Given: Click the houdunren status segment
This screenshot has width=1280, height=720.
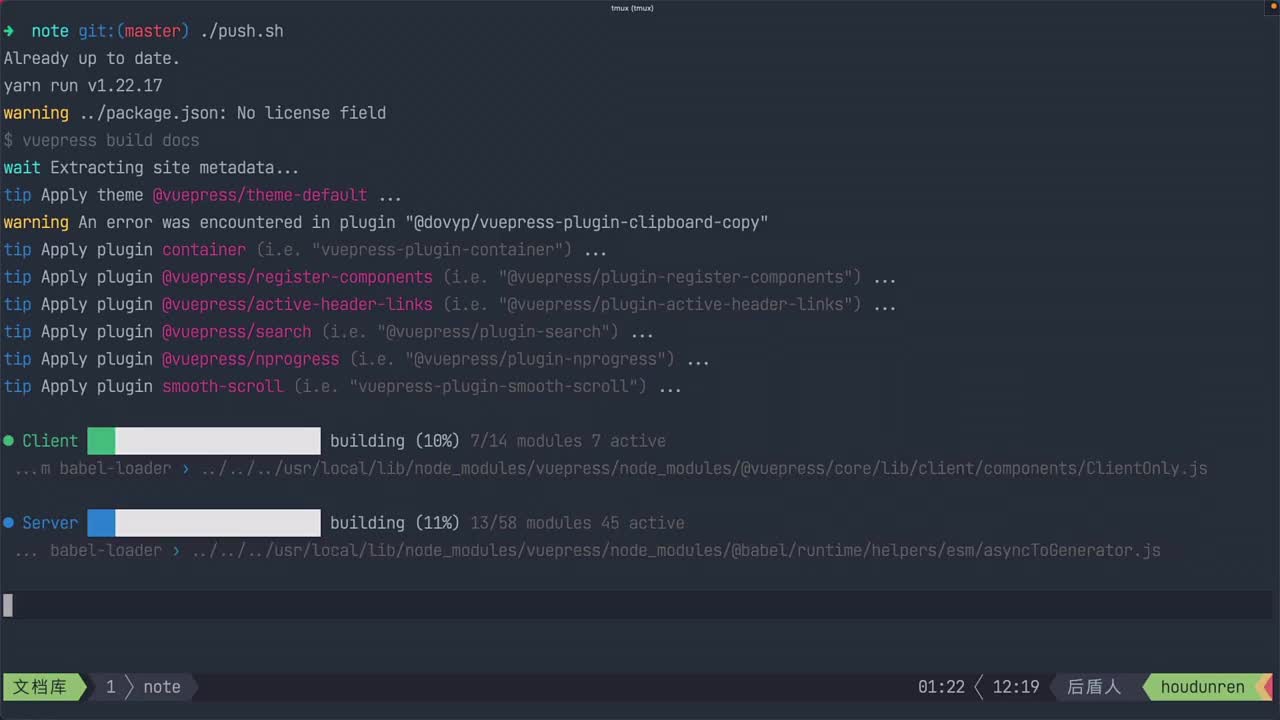Looking at the screenshot, I should (1203, 687).
